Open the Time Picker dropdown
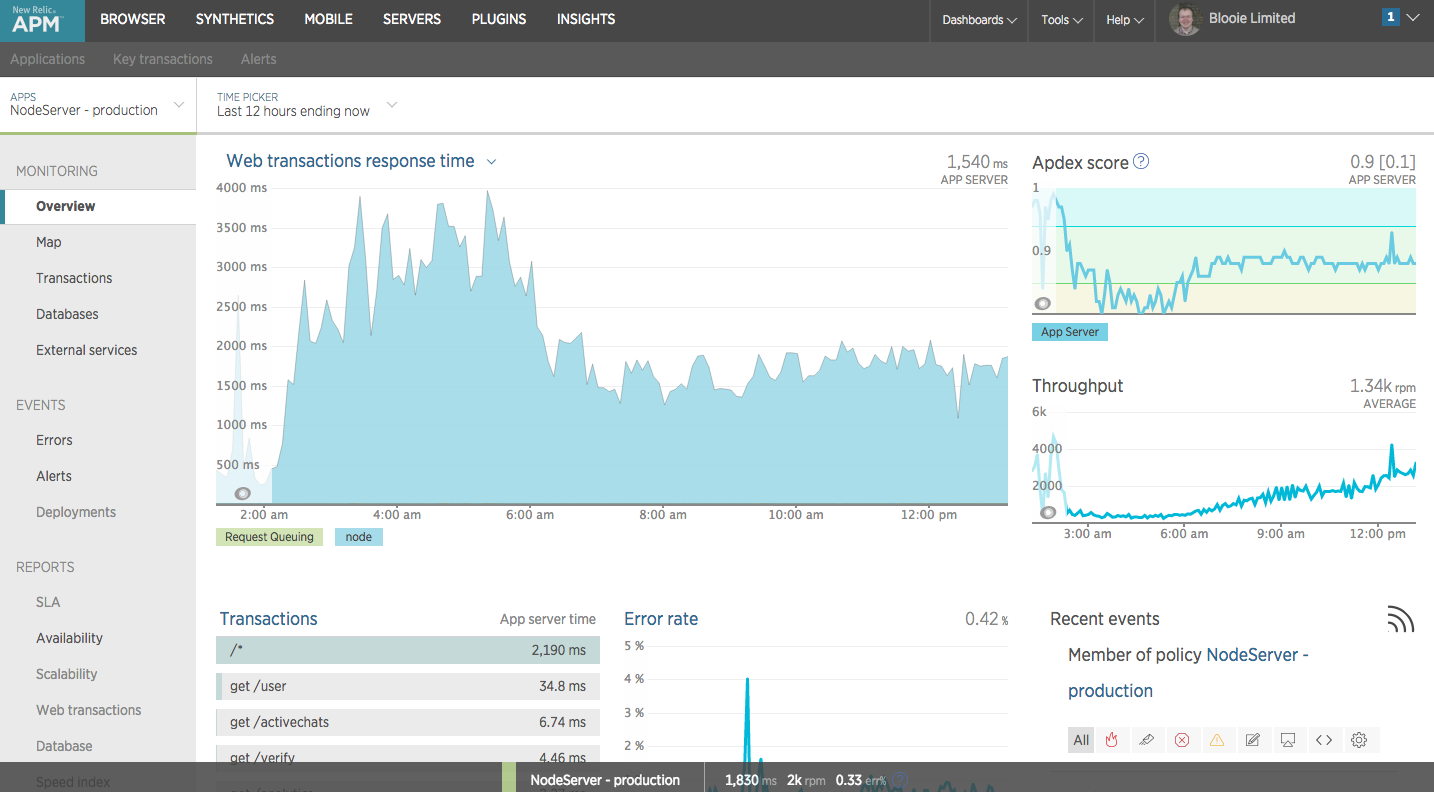Viewport: 1434px width, 792px height. [x=306, y=105]
